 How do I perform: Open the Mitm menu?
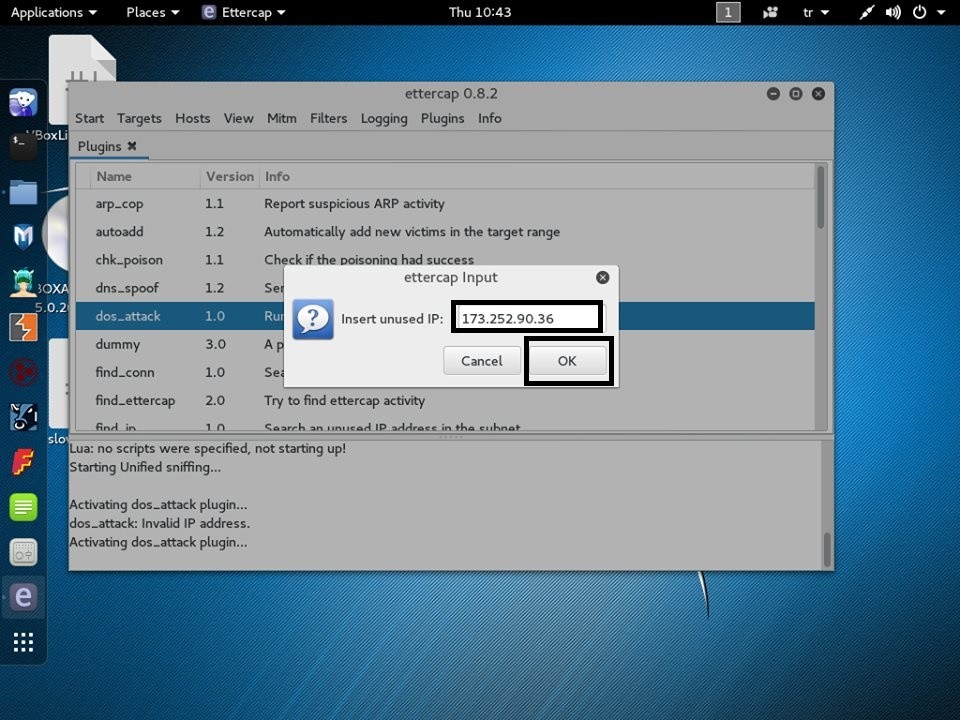click(x=282, y=118)
